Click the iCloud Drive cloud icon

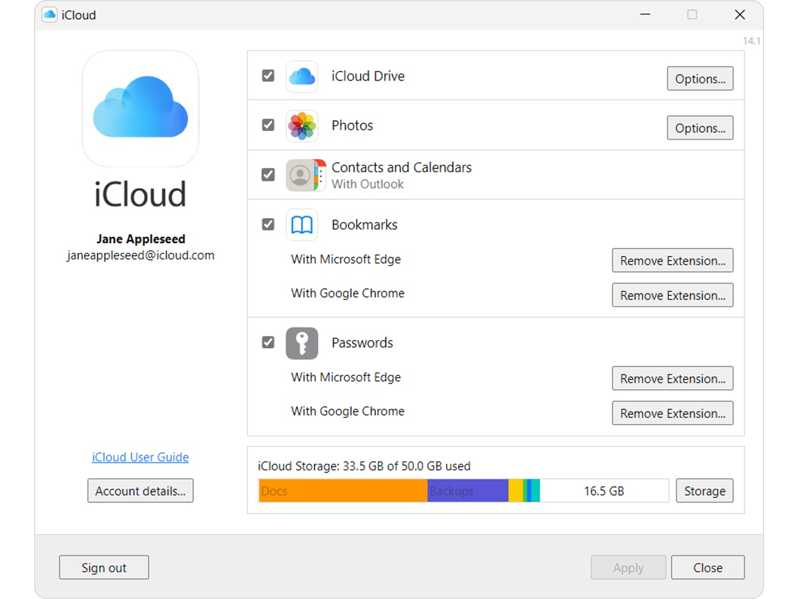click(302, 77)
